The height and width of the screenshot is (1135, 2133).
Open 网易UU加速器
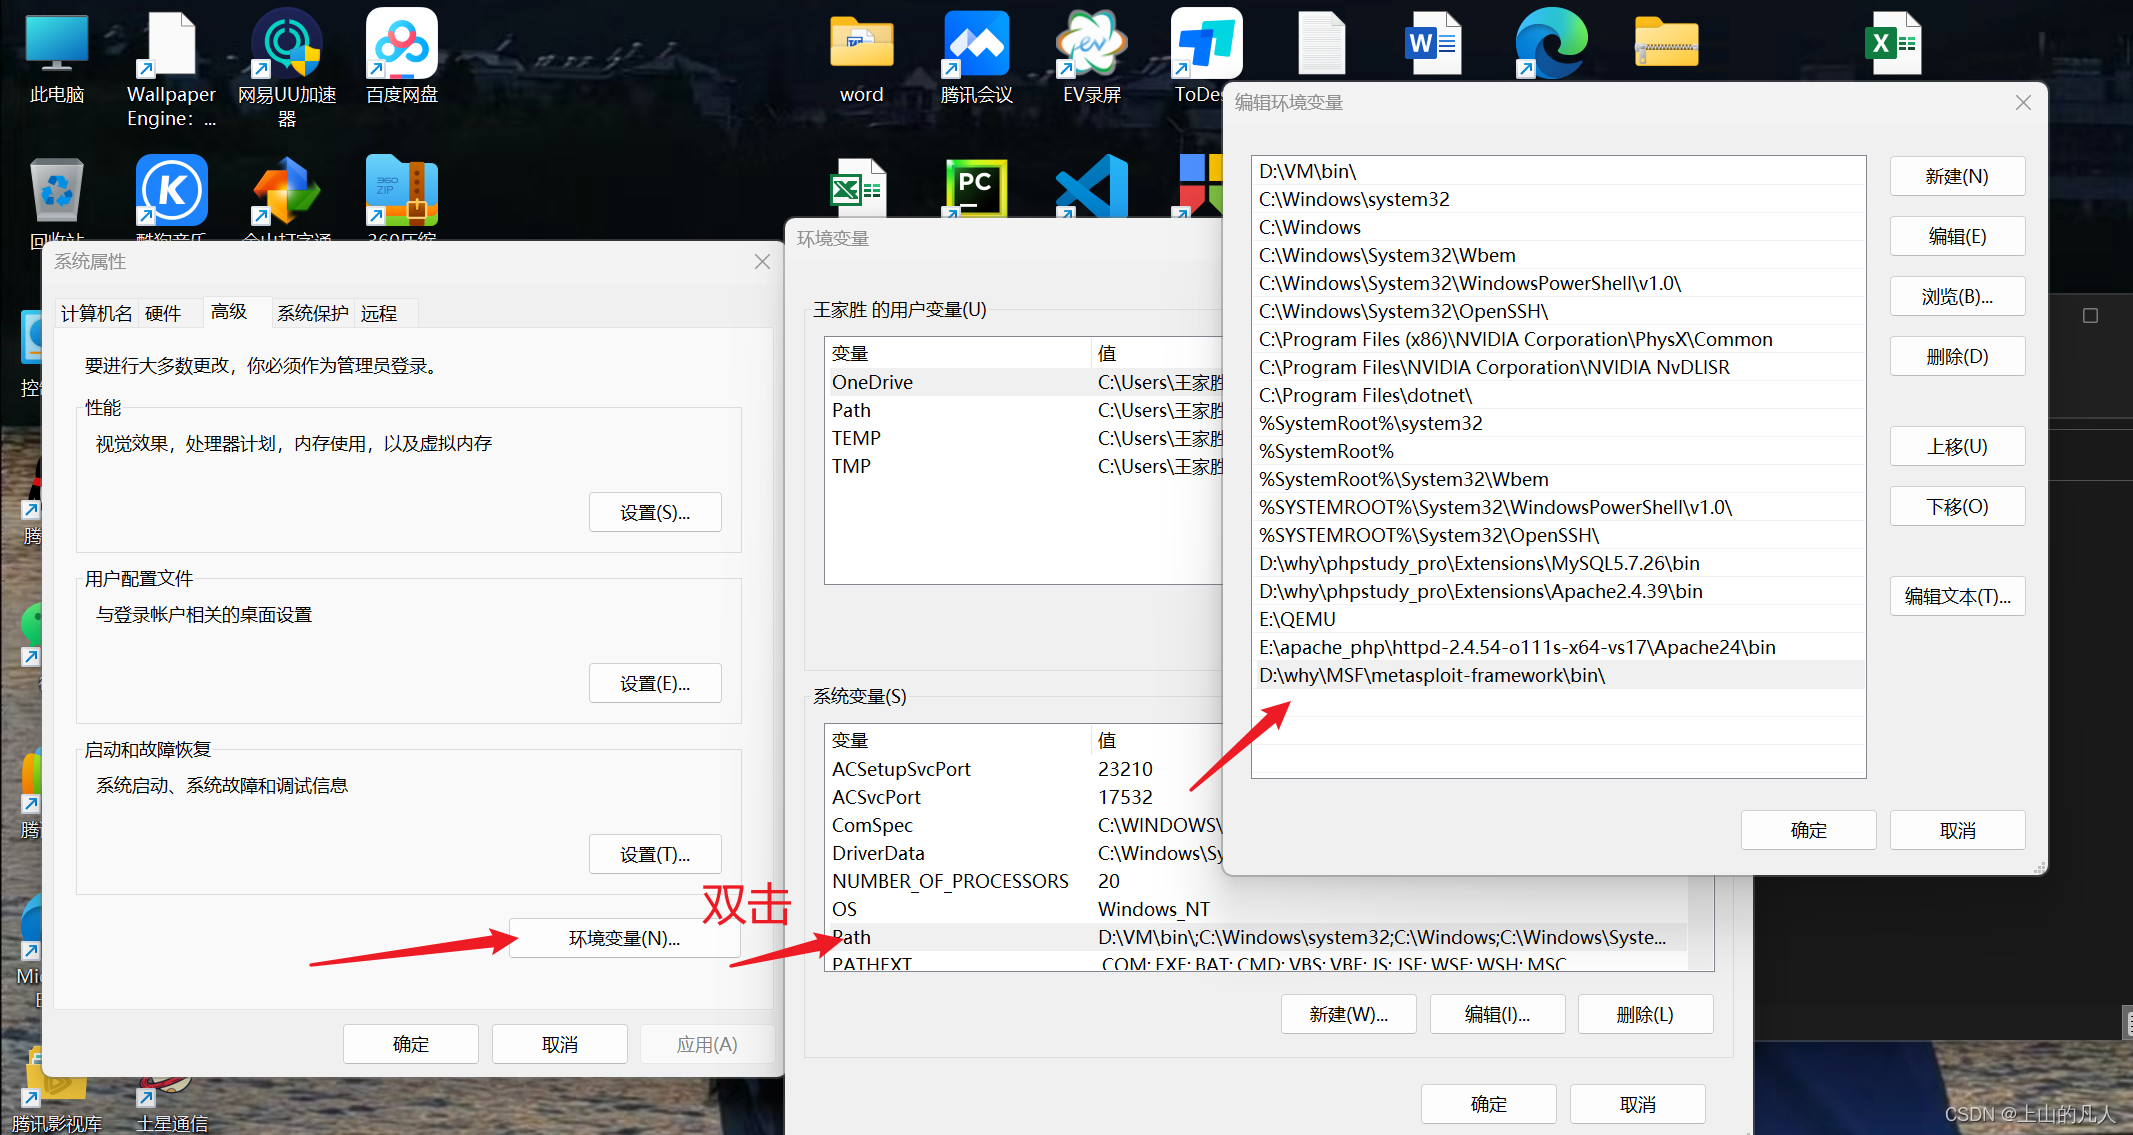tap(286, 45)
